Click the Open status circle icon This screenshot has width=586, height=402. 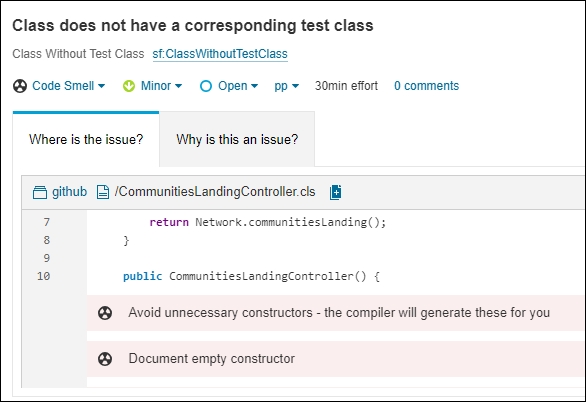(206, 86)
